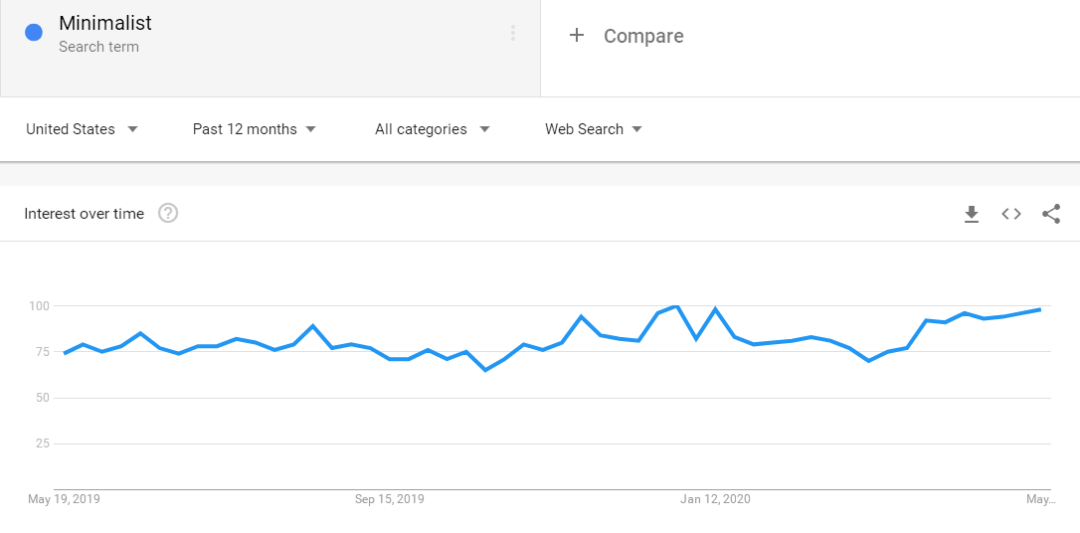Click the end of the trend line

click(x=1040, y=310)
